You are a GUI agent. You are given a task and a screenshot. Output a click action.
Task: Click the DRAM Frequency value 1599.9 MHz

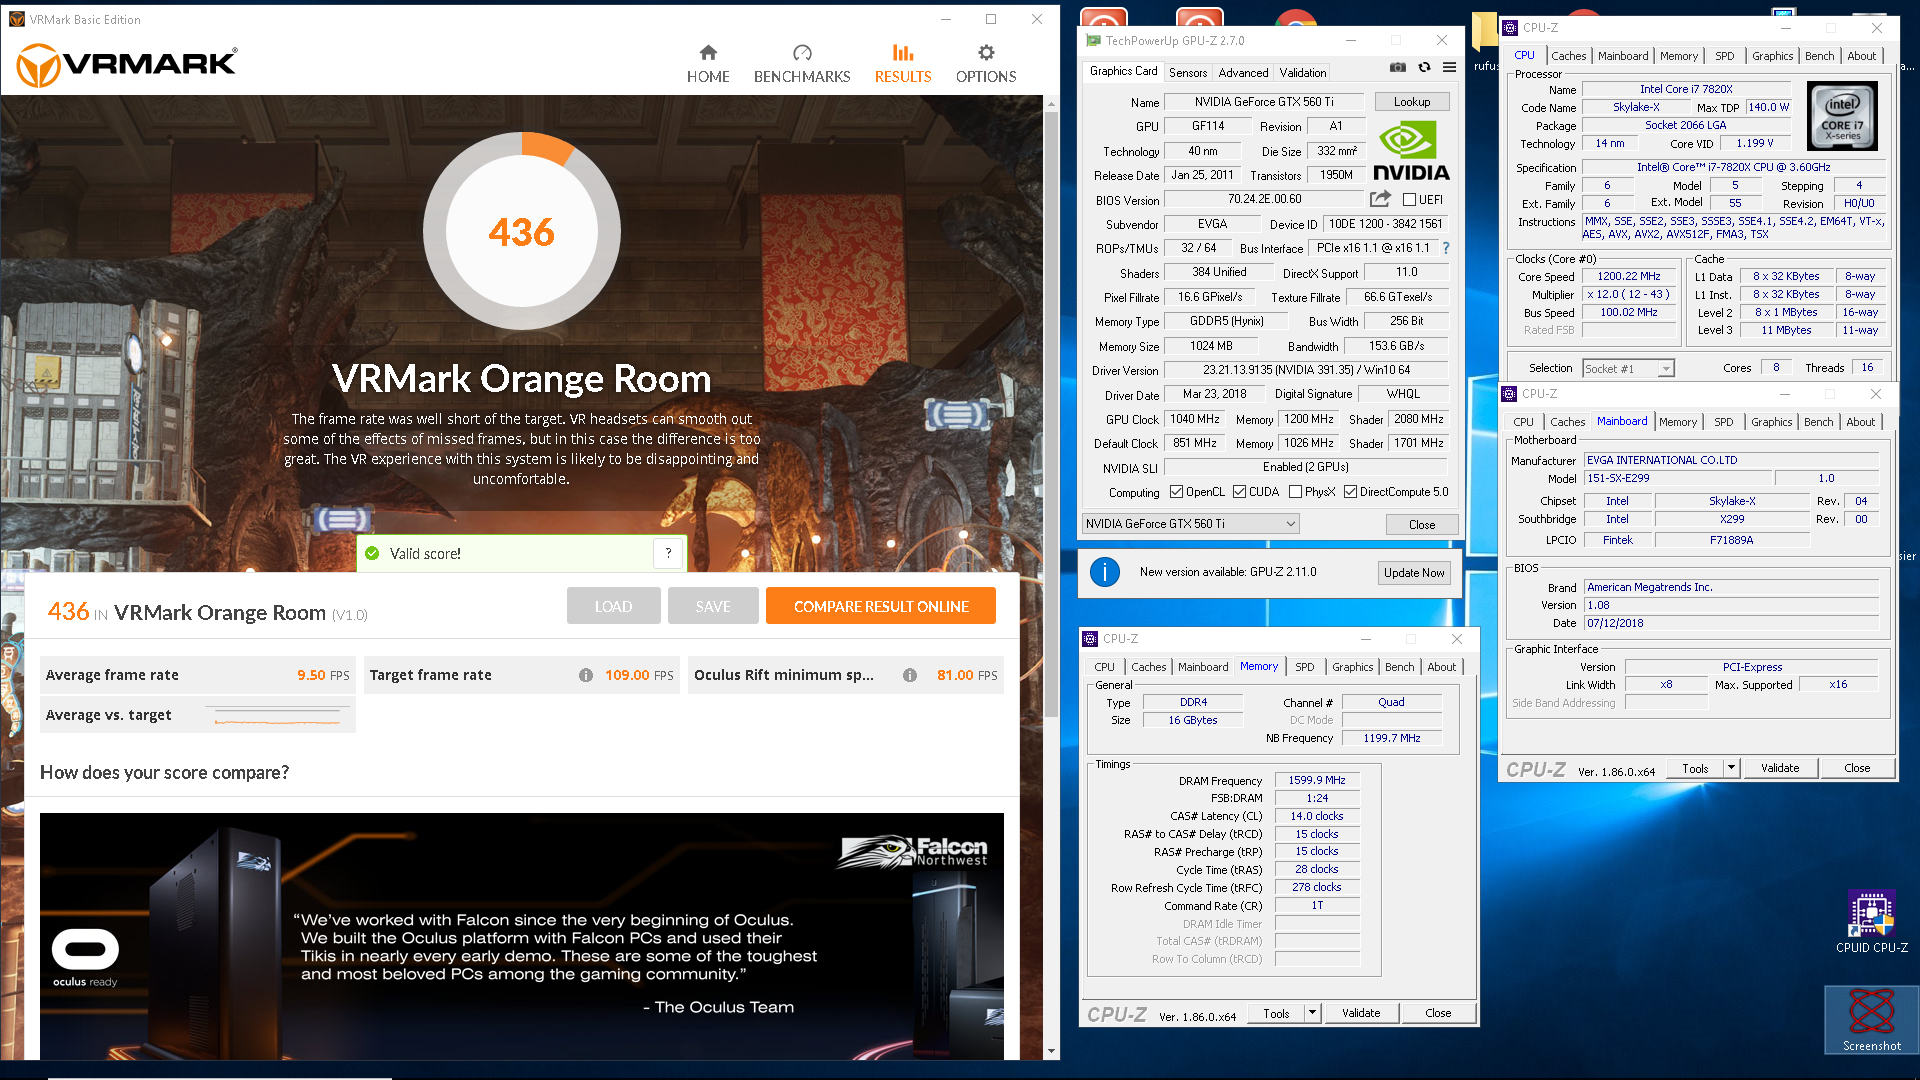point(1316,781)
